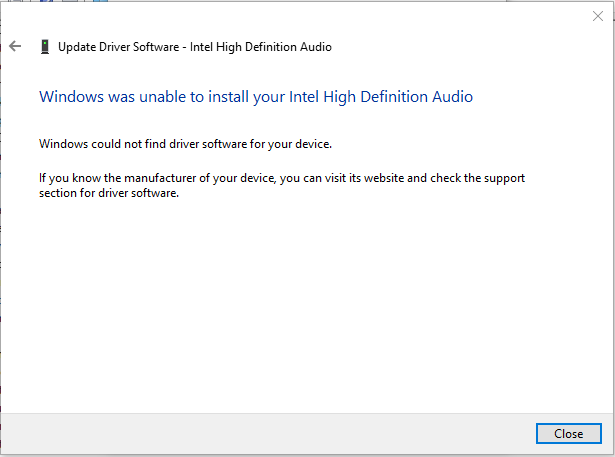Click the word 'Windows' starting the blue heading
The width and height of the screenshot is (615, 457).
coord(71,97)
